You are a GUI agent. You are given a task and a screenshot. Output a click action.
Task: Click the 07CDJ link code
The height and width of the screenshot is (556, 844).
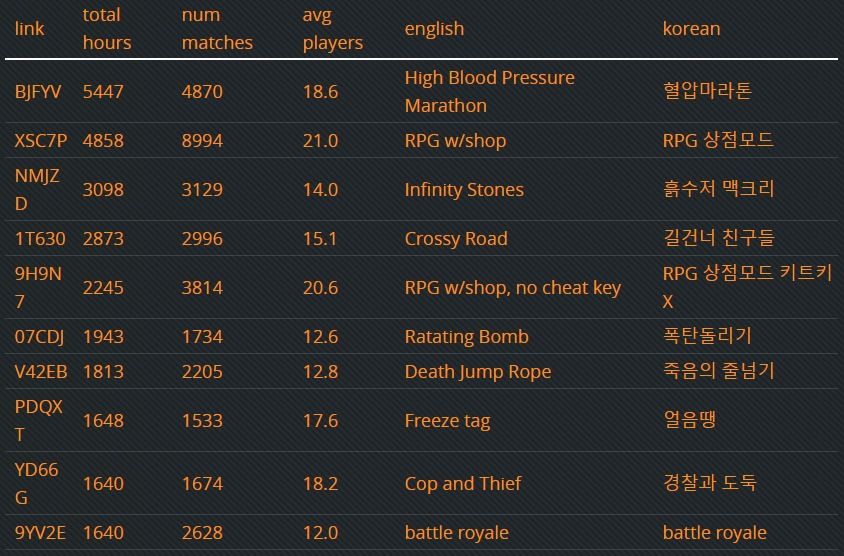(40, 337)
